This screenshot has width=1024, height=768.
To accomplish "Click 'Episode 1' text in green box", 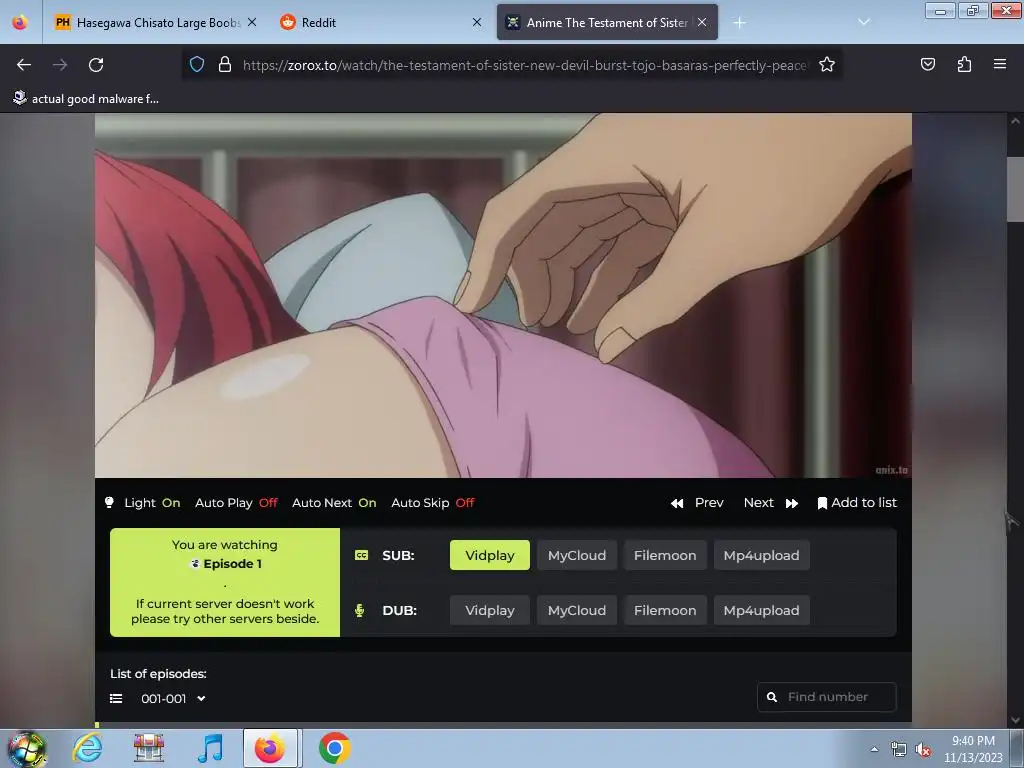I will (x=232, y=564).
